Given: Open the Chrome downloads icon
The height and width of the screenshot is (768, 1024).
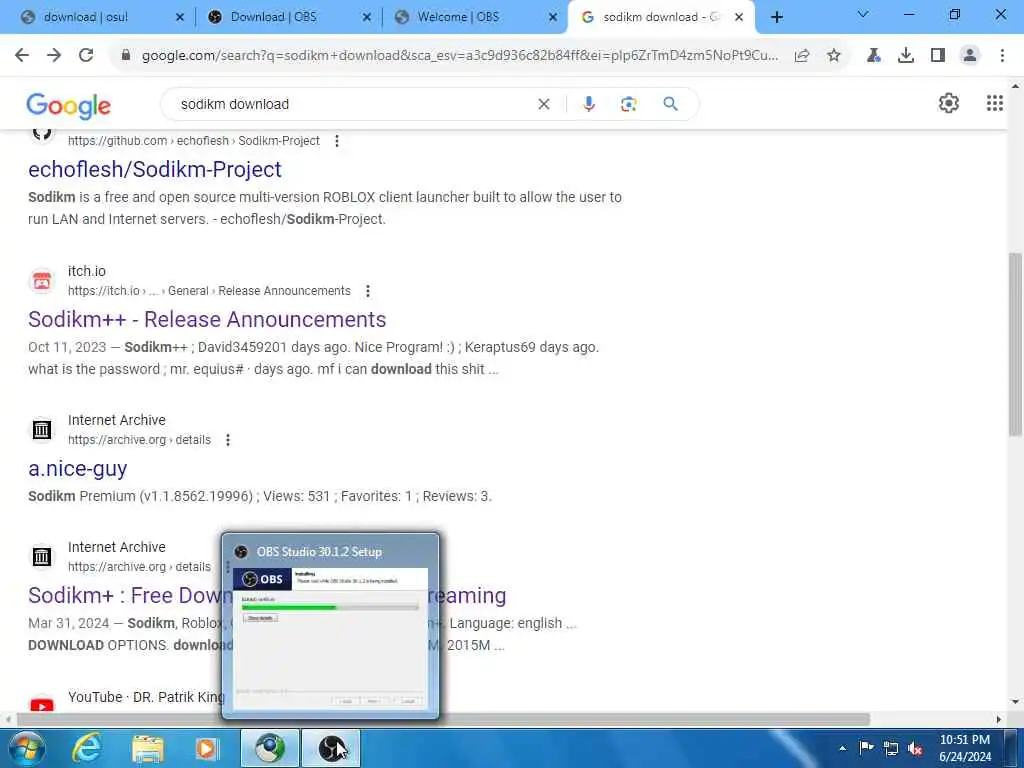Looking at the screenshot, I should pyautogui.click(x=906, y=56).
